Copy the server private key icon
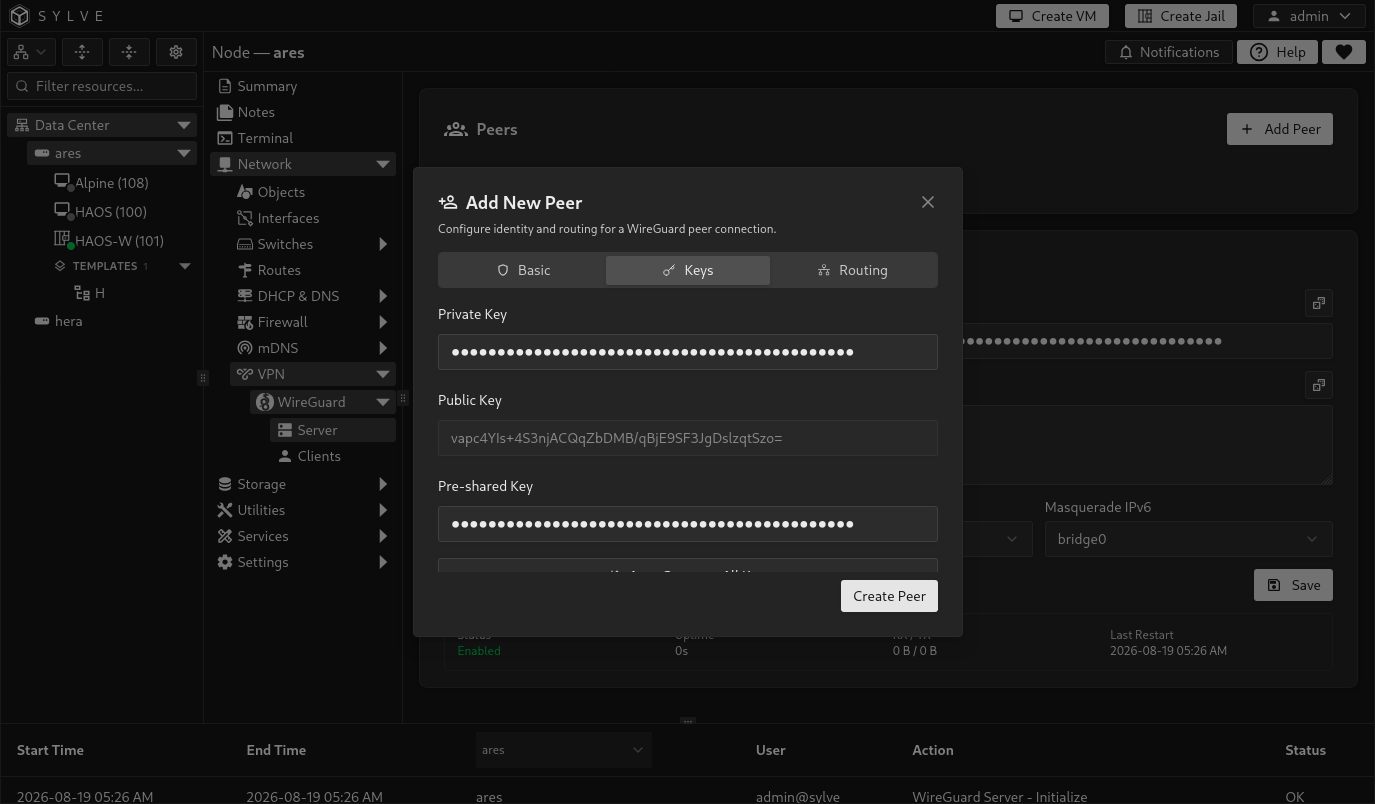 coord(1319,303)
